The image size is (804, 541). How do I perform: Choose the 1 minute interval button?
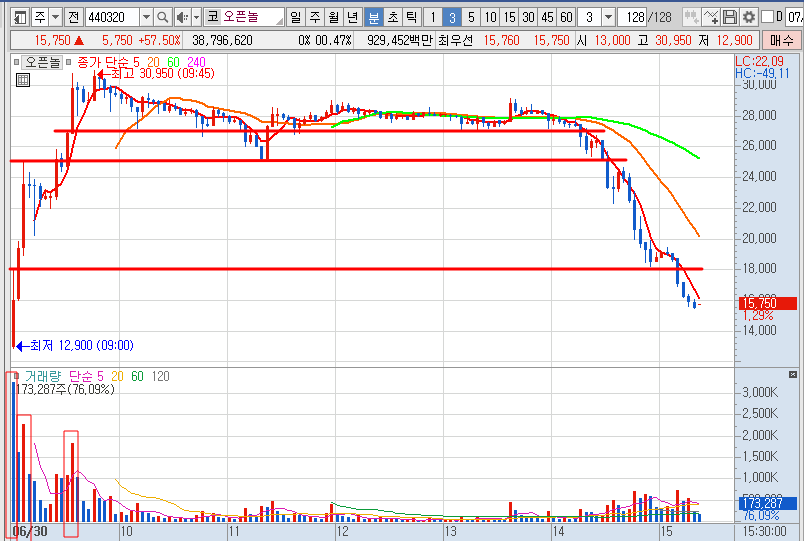[x=433, y=17]
